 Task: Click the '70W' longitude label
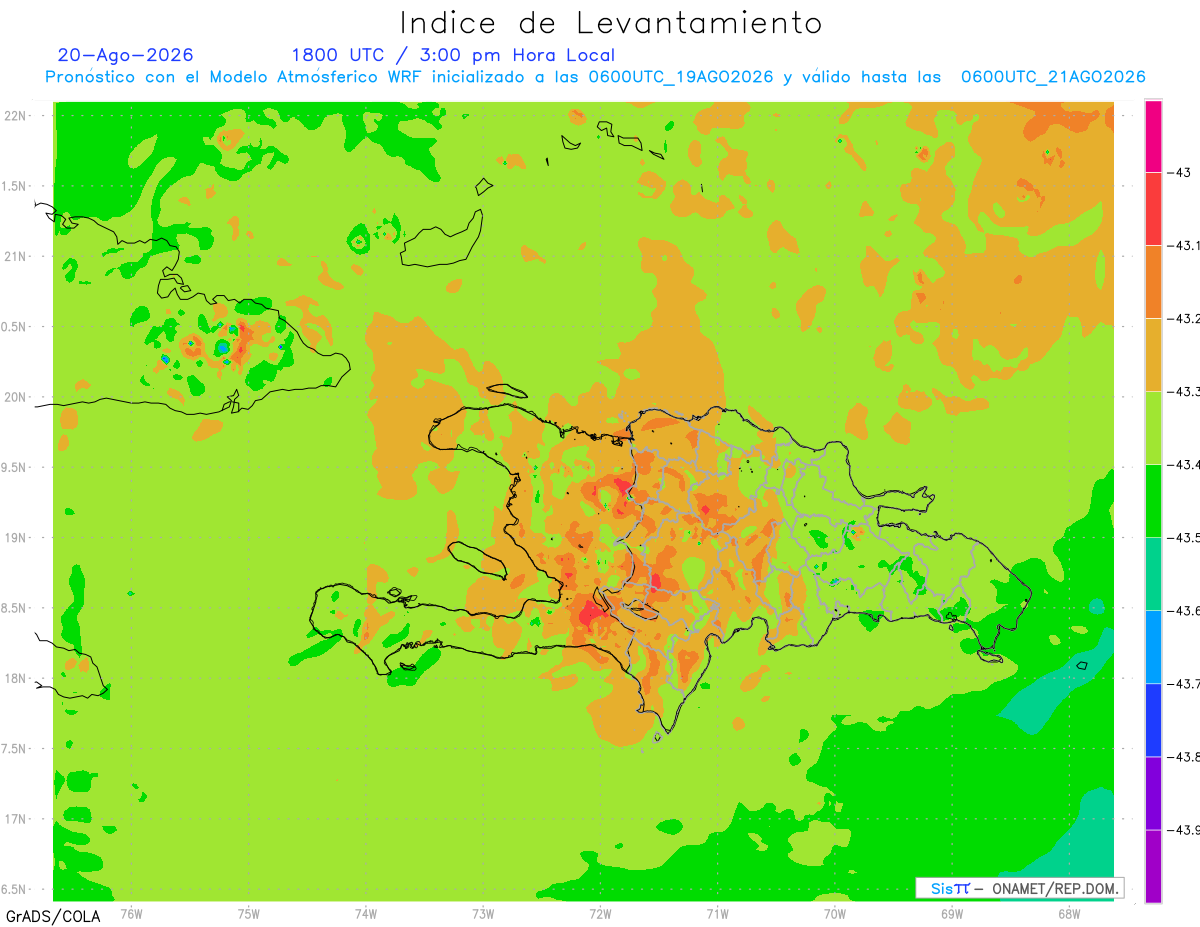(x=835, y=913)
